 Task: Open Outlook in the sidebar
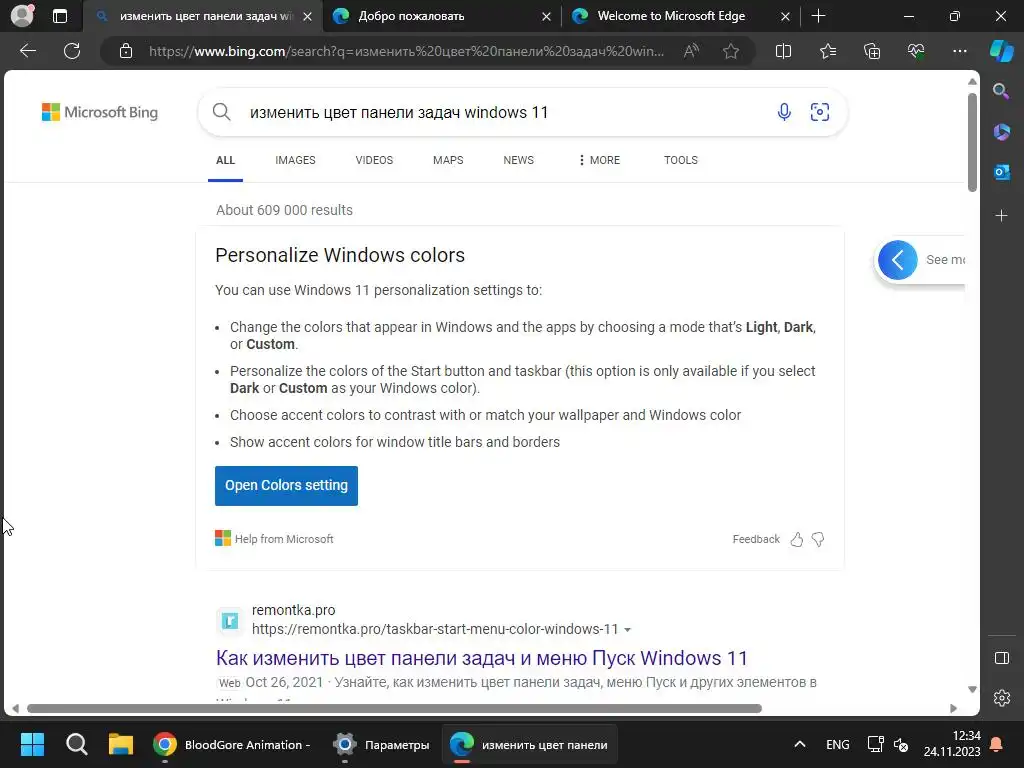[x=1001, y=172]
